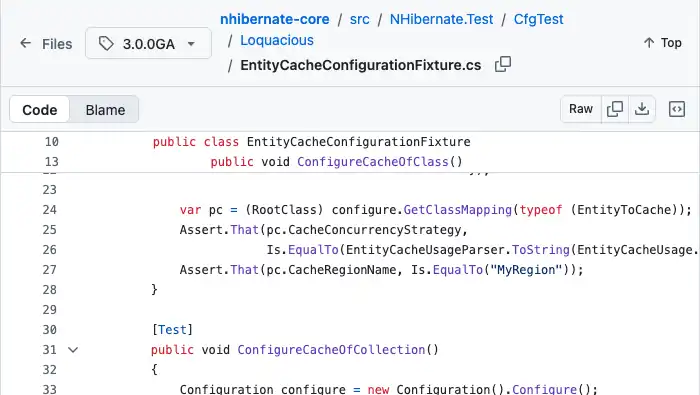Select line number 27
This screenshot has width=700, height=395.
coord(50,270)
